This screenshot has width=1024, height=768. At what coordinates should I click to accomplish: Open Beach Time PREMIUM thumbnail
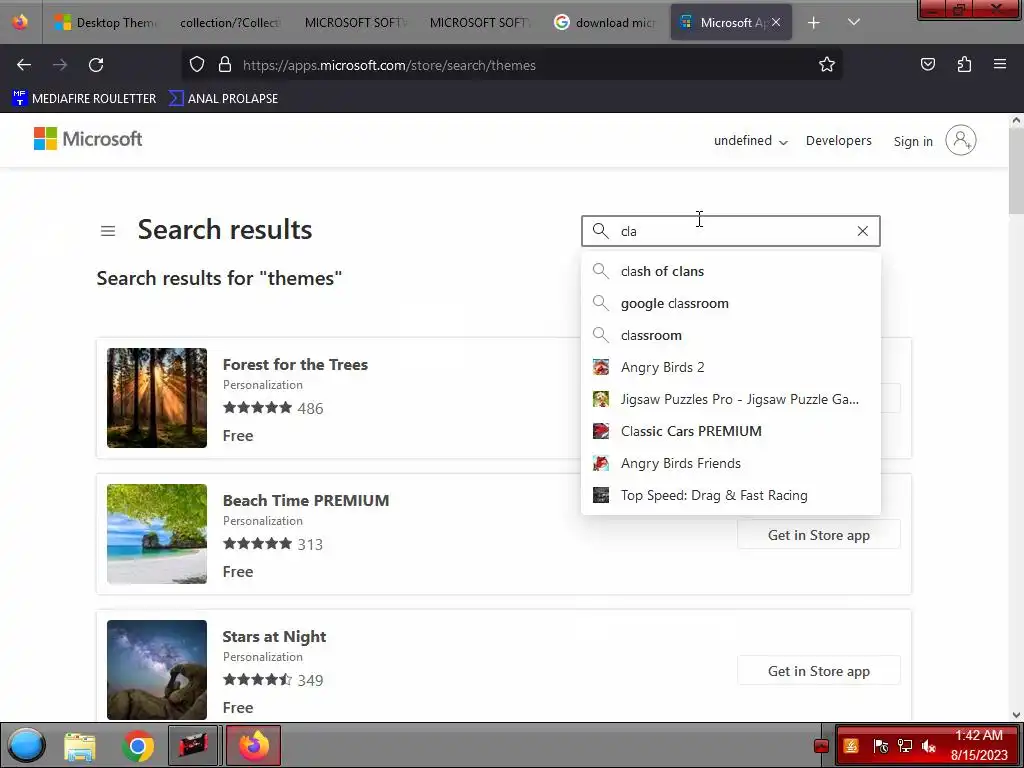[157, 534]
